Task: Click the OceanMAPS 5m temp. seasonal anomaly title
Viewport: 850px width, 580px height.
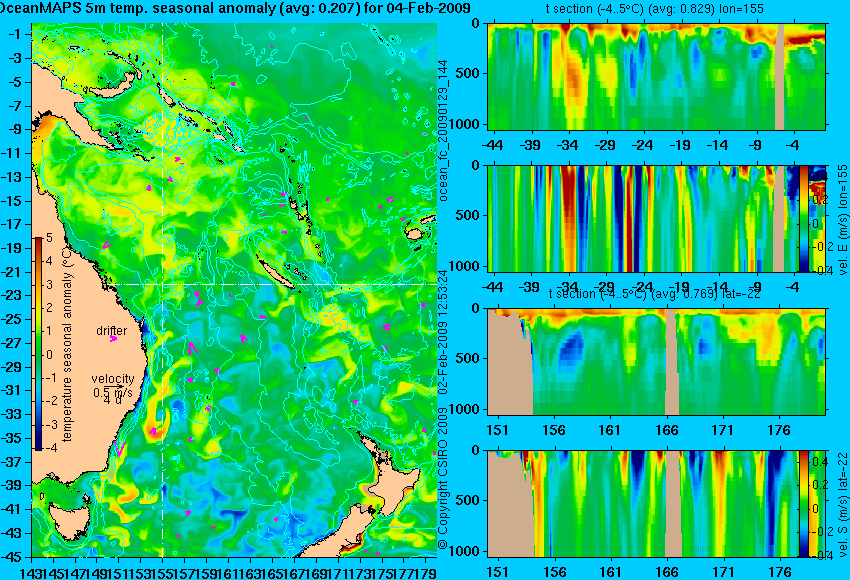Action: click(236, 9)
